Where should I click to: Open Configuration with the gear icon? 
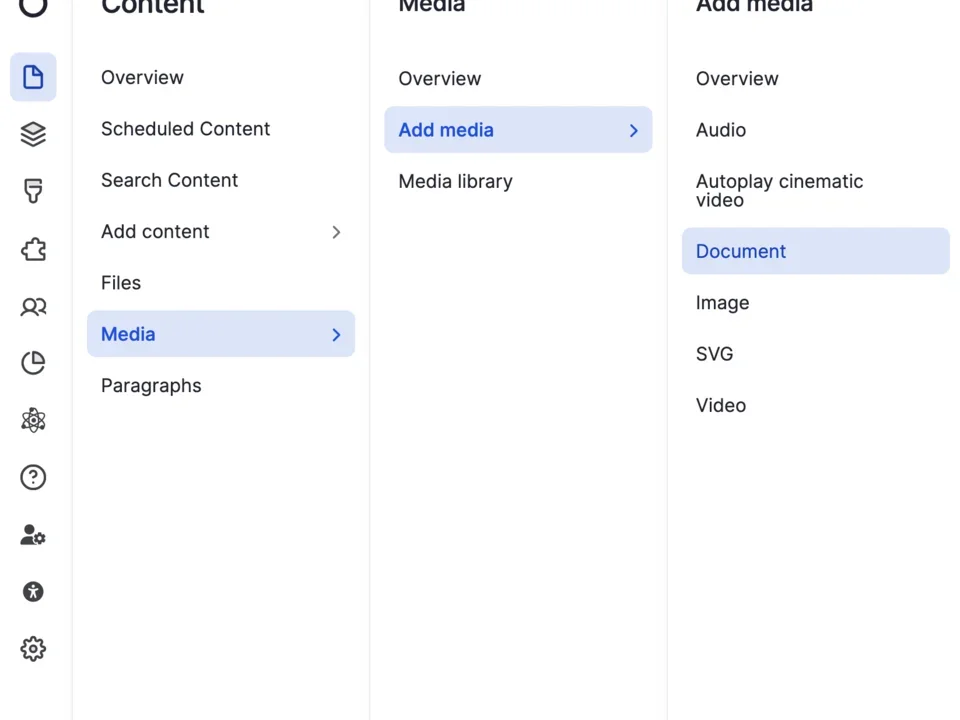(x=33, y=648)
